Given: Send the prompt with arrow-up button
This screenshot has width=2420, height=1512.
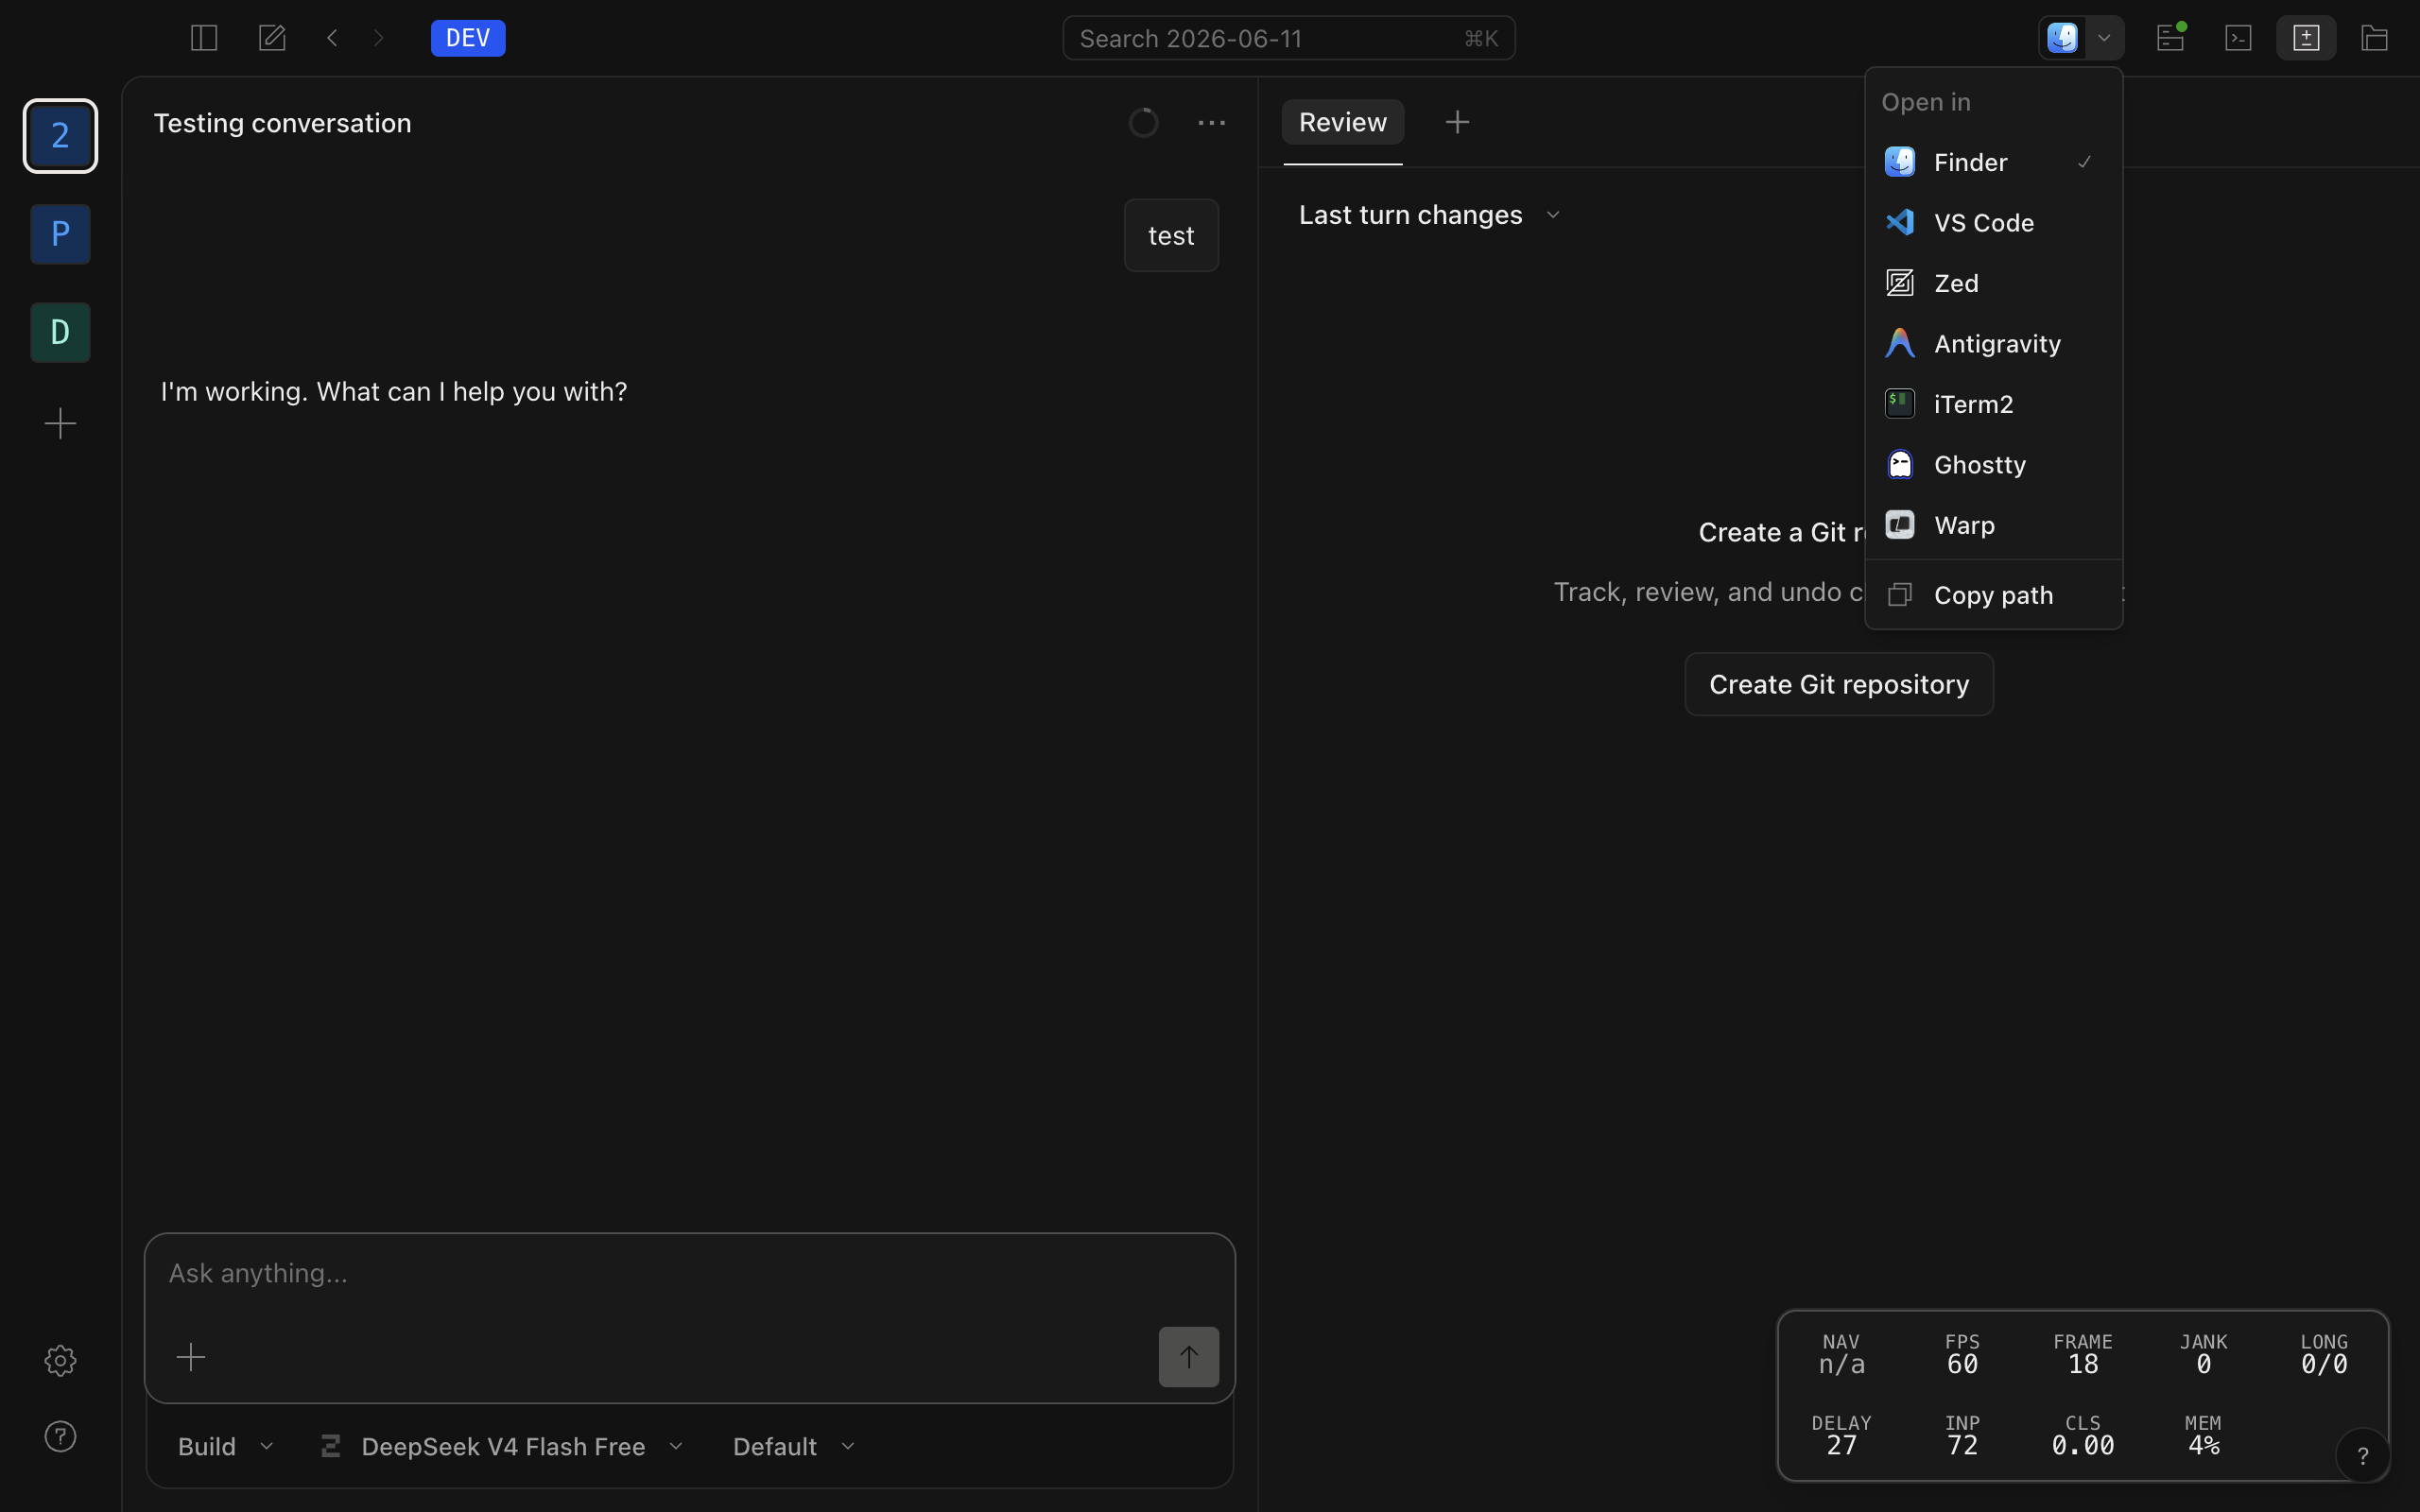Looking at the screenshot, I should (1188, 1357).
